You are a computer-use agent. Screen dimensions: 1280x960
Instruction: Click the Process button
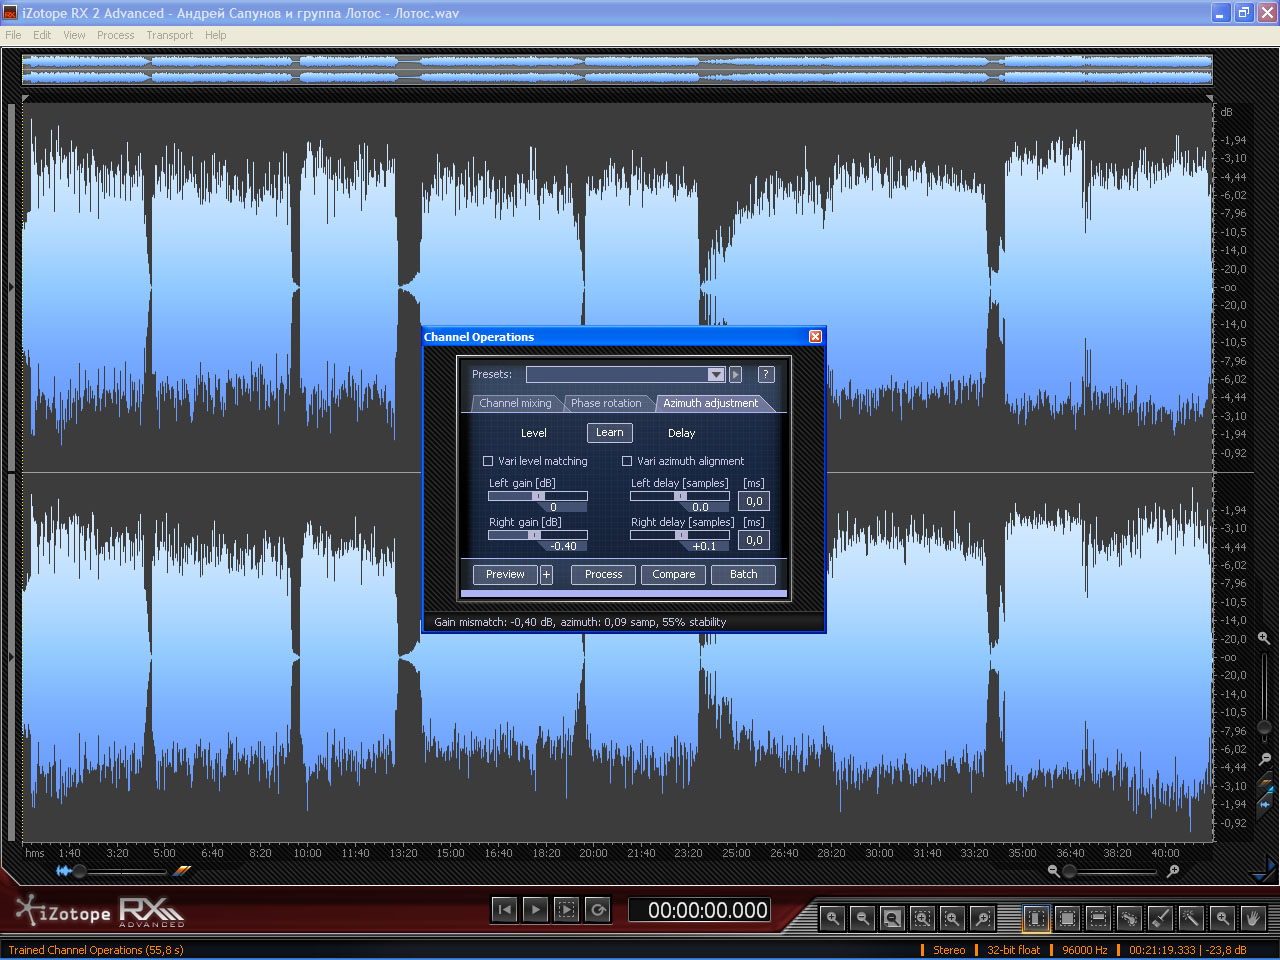click(604, 574)
